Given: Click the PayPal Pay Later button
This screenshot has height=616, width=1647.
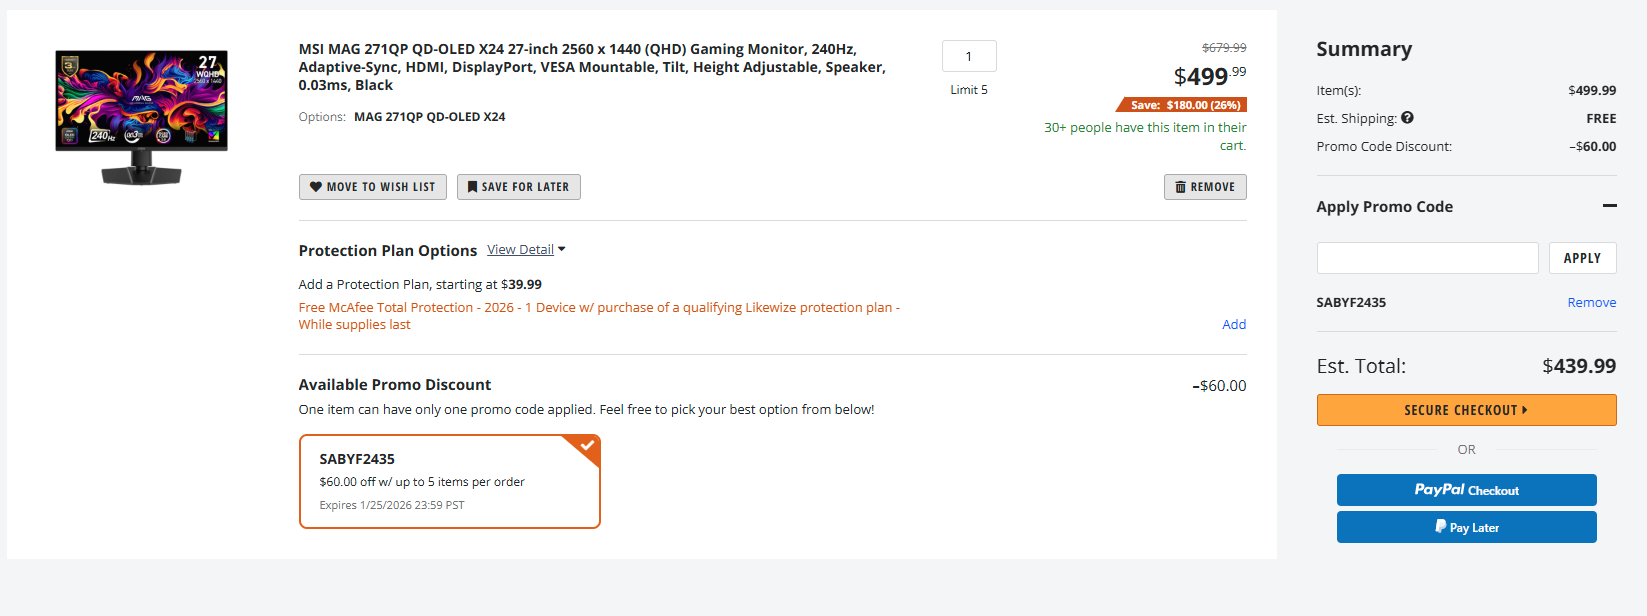Looking at the screenshot, I should 1466,527.
